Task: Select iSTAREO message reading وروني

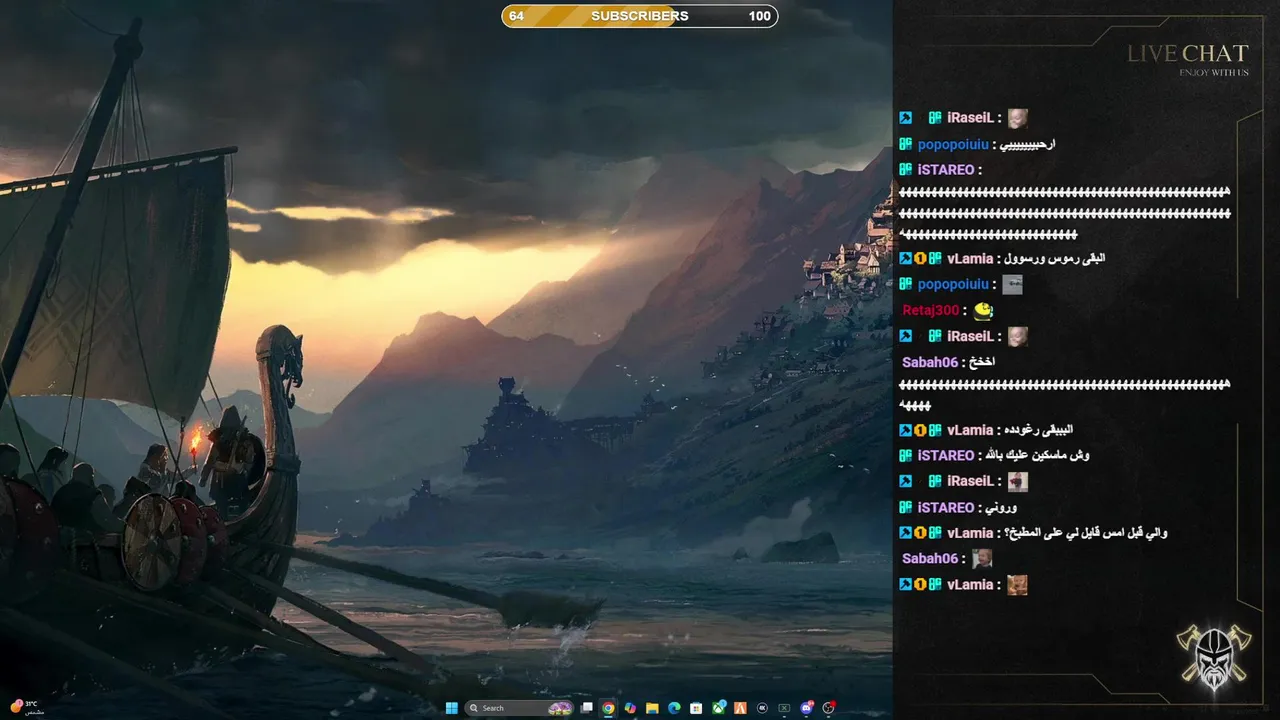Action: point(958,508)
